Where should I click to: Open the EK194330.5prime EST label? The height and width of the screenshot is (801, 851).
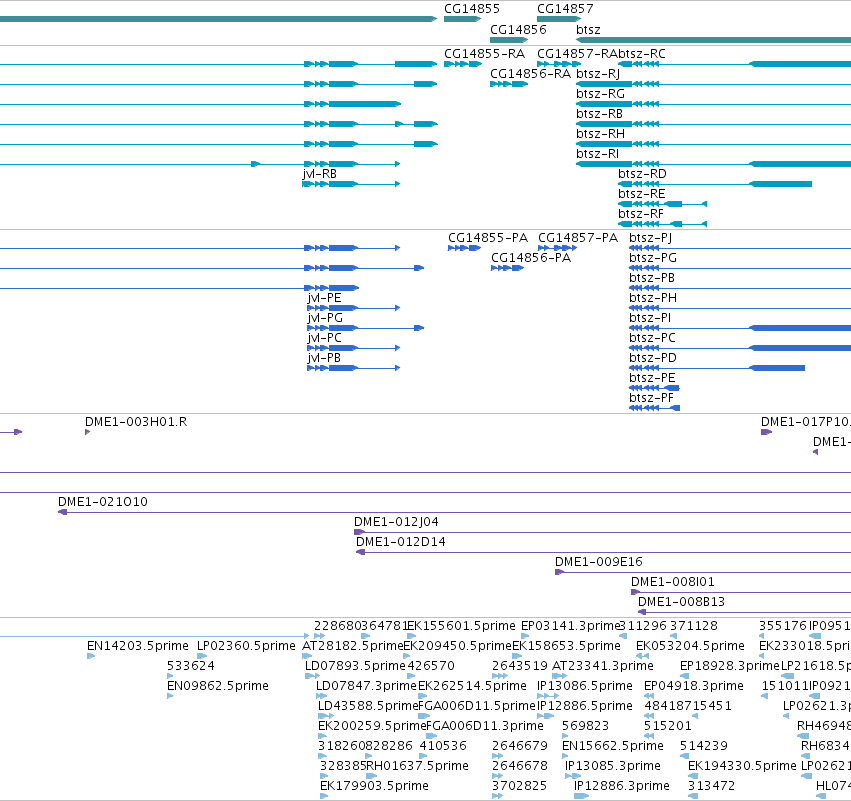[742, 766]
